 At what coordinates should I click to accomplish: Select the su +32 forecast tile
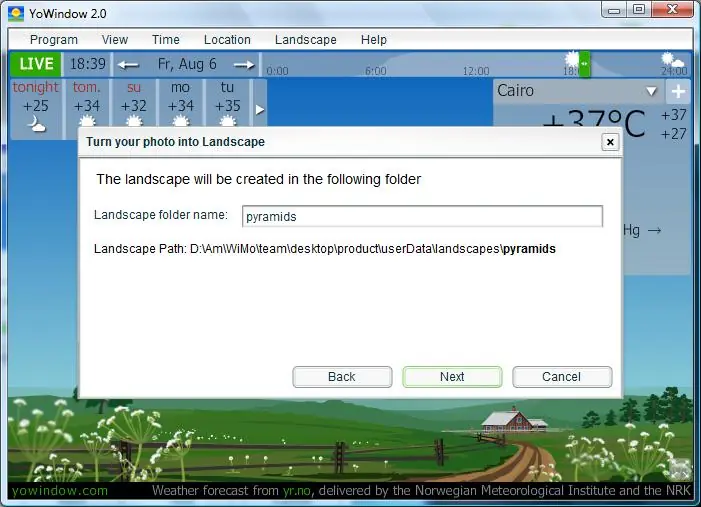[x=134, y=103]
